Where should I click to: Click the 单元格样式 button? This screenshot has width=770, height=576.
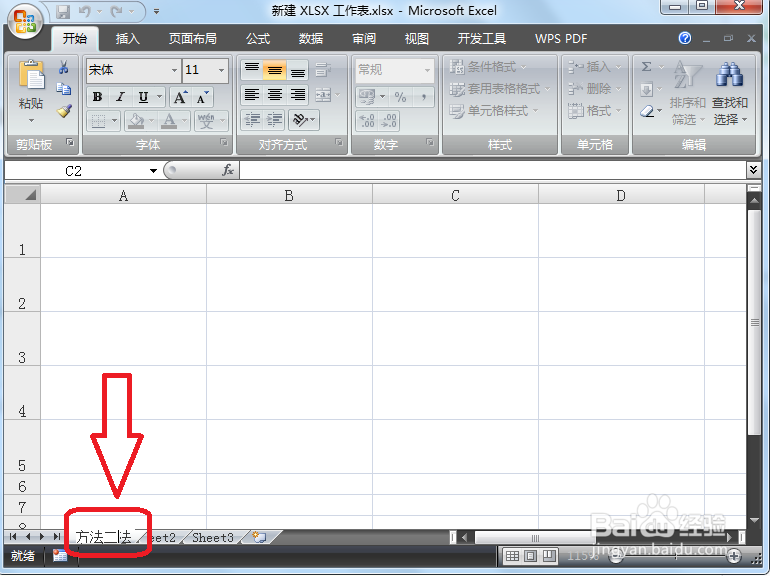tap(494, 111)
